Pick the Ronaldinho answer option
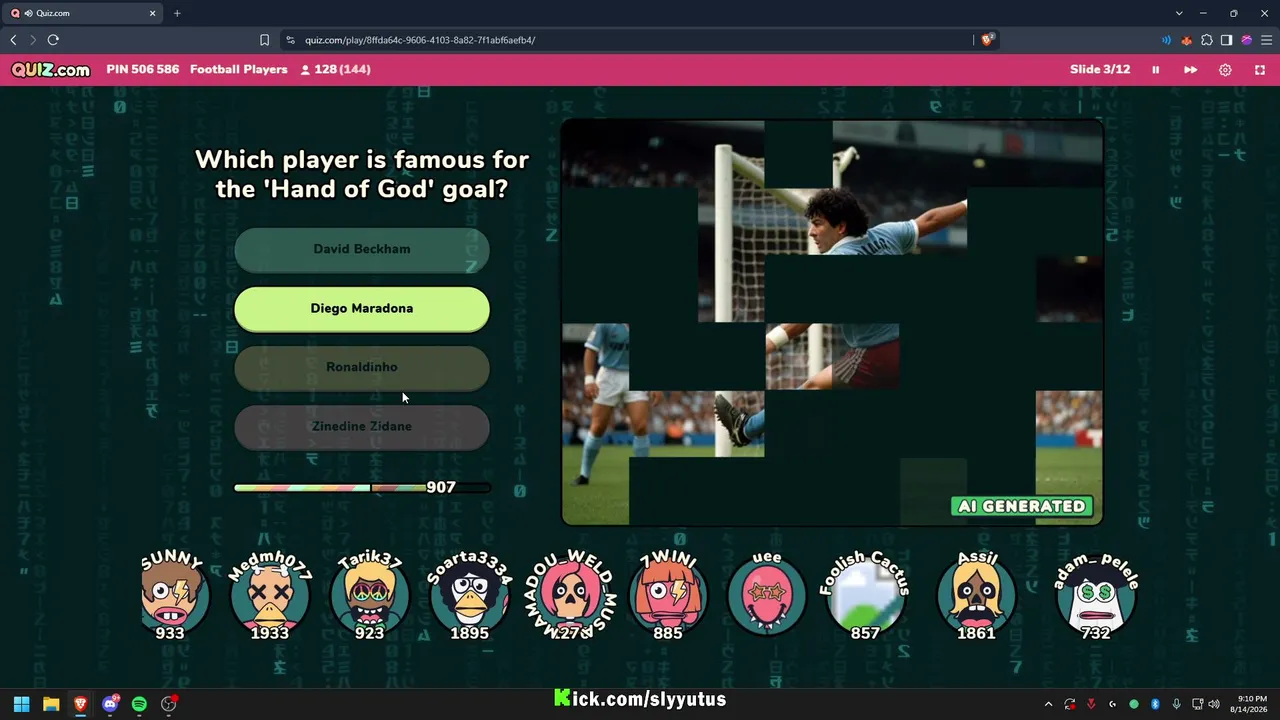This screenshot has height=720, width=1280. click(x=362, y=368)
